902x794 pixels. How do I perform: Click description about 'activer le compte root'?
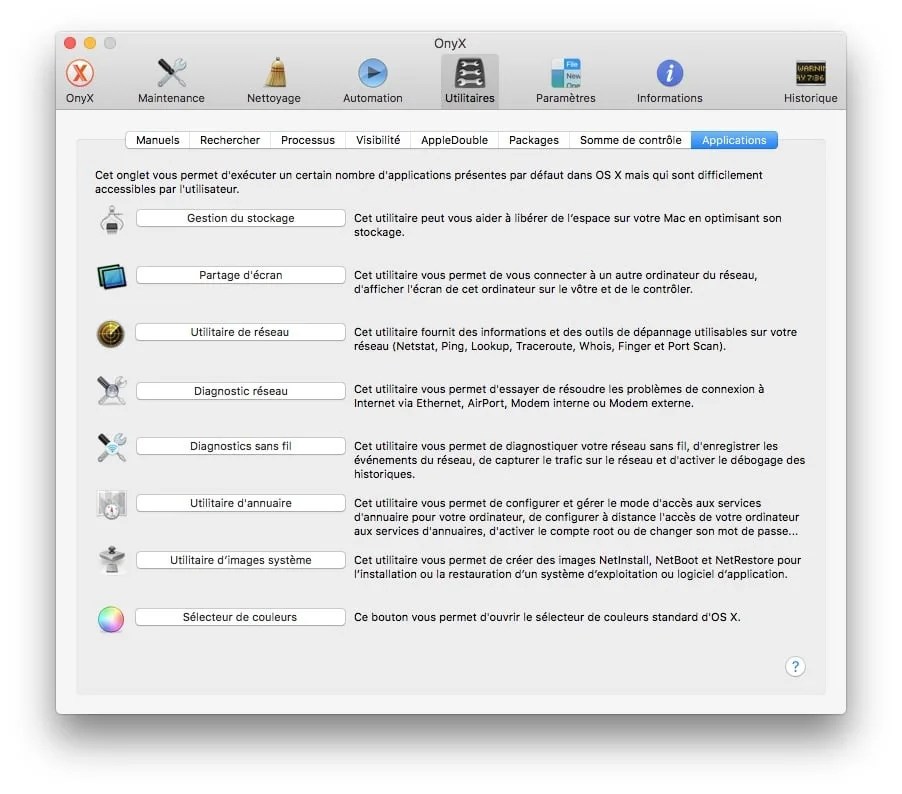tap(576, 517)
